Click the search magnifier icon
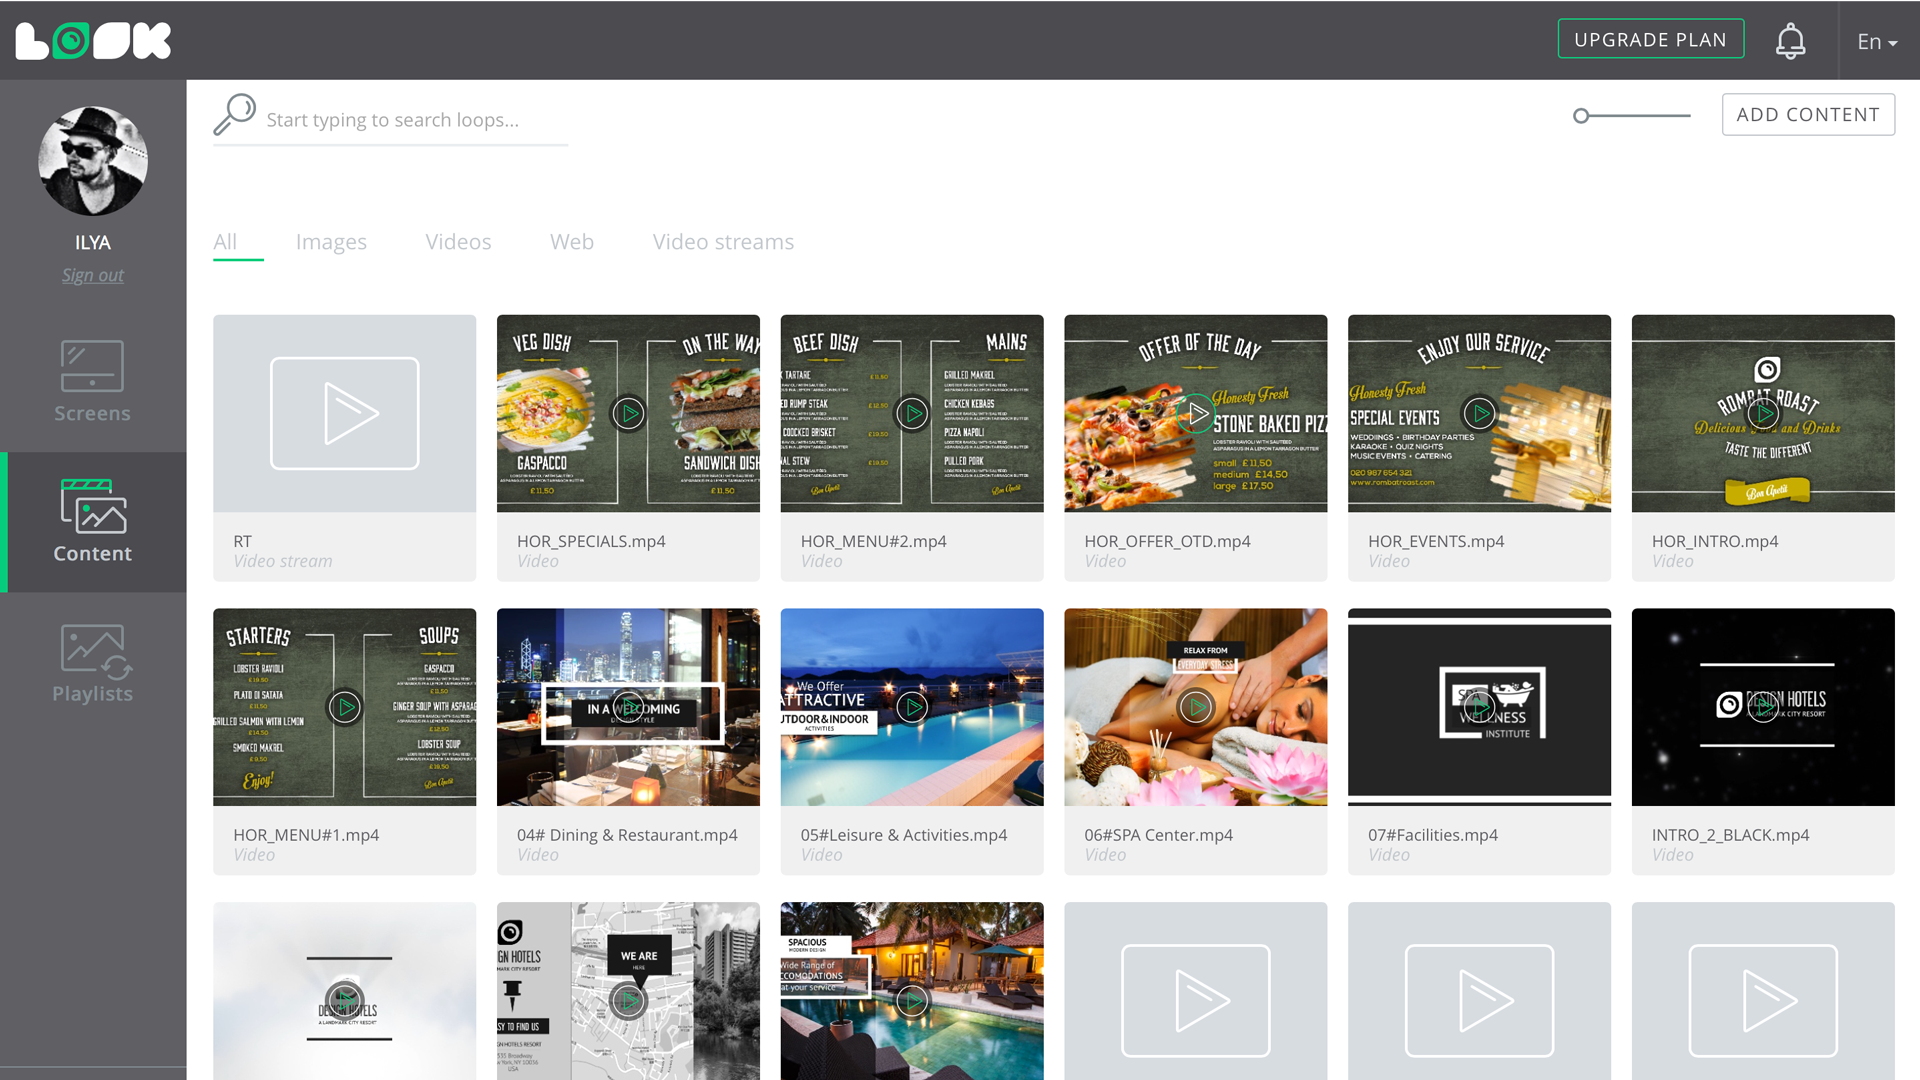Viewport: 1920px width, 1080px height. [x=235, y=115]
